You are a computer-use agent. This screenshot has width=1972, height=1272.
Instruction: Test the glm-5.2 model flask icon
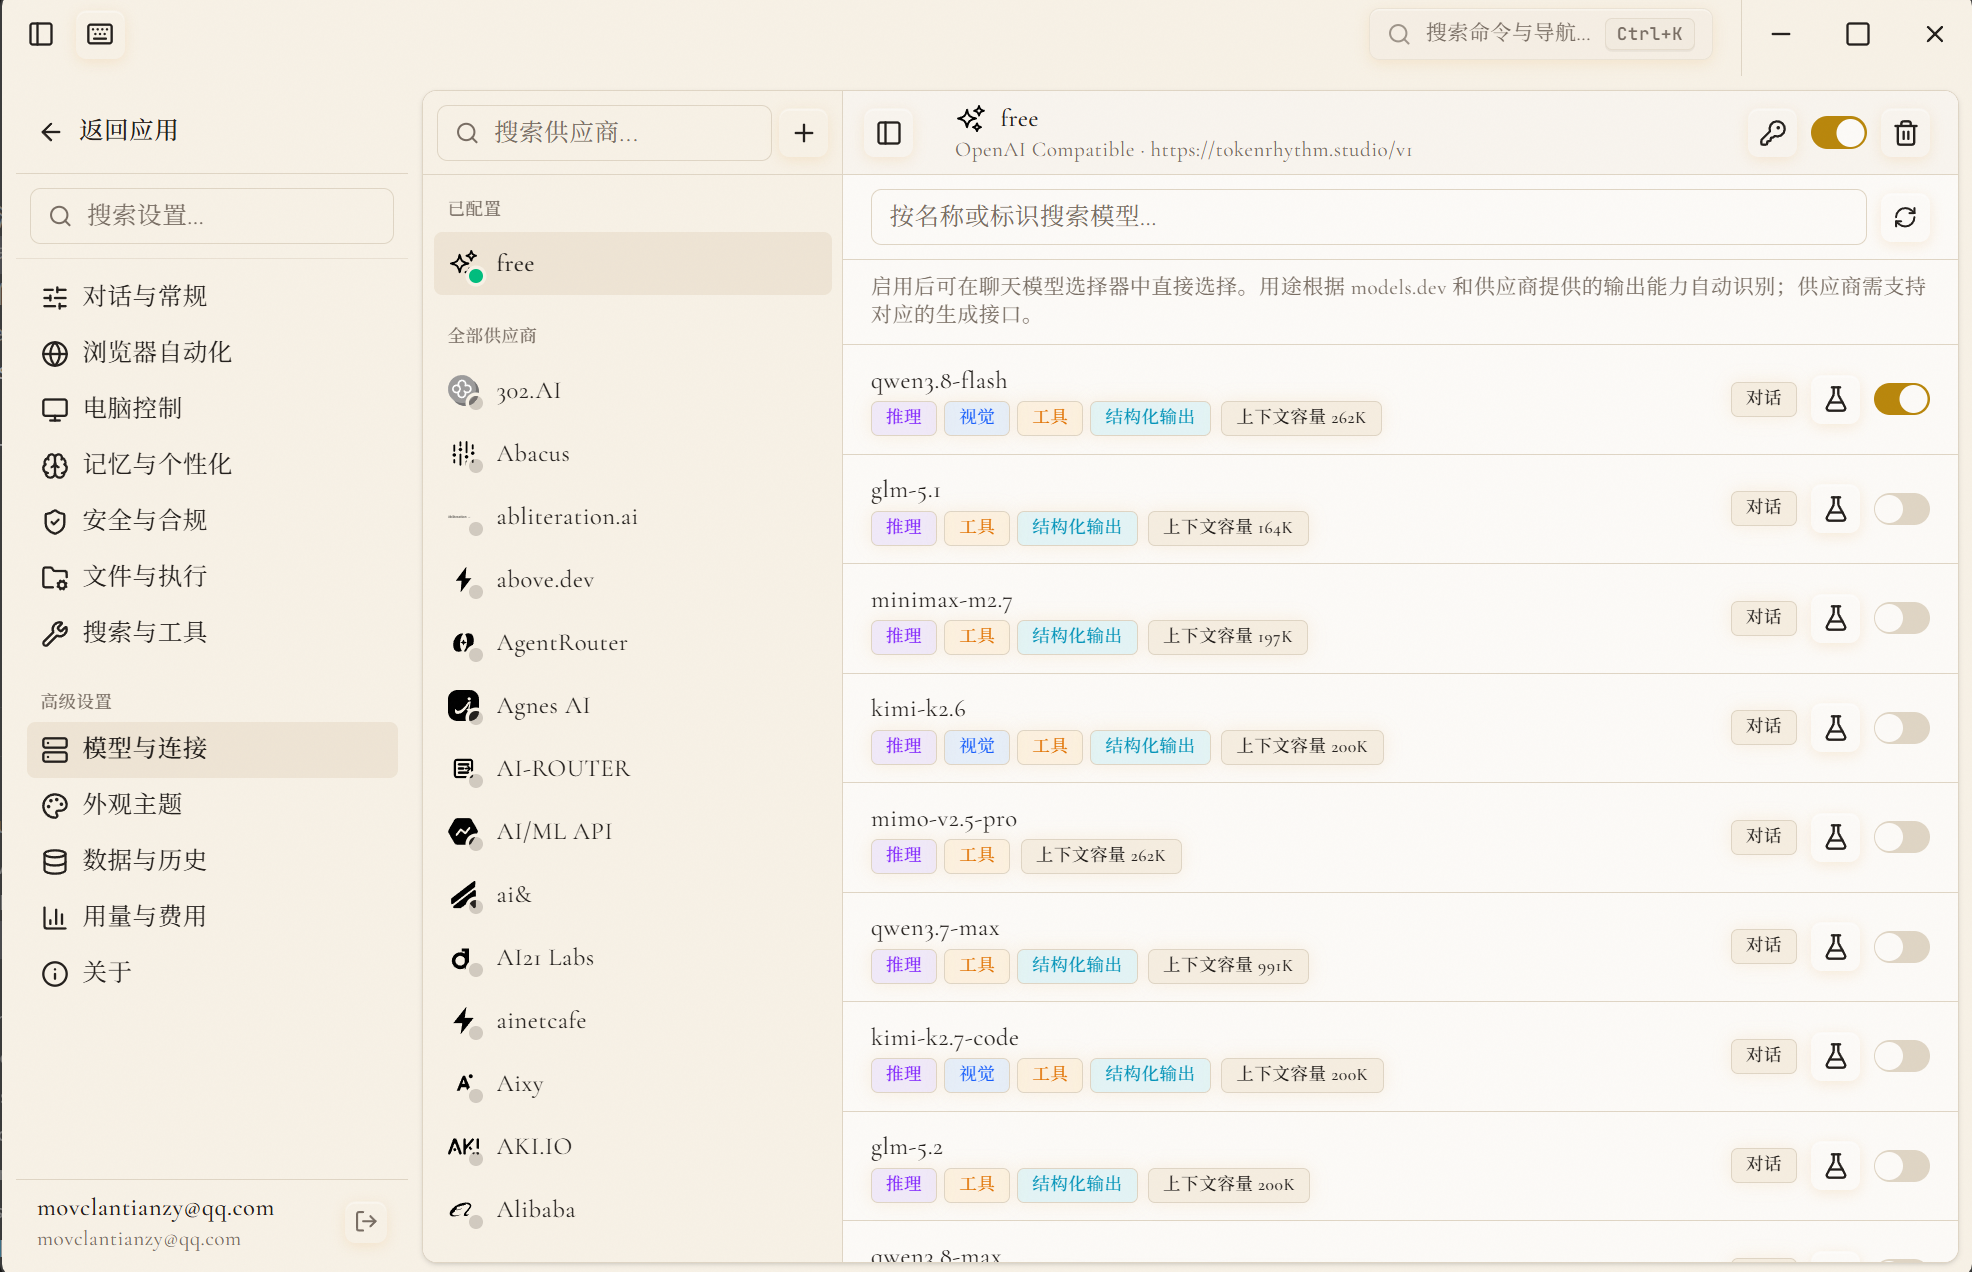click(1836, 1165)
